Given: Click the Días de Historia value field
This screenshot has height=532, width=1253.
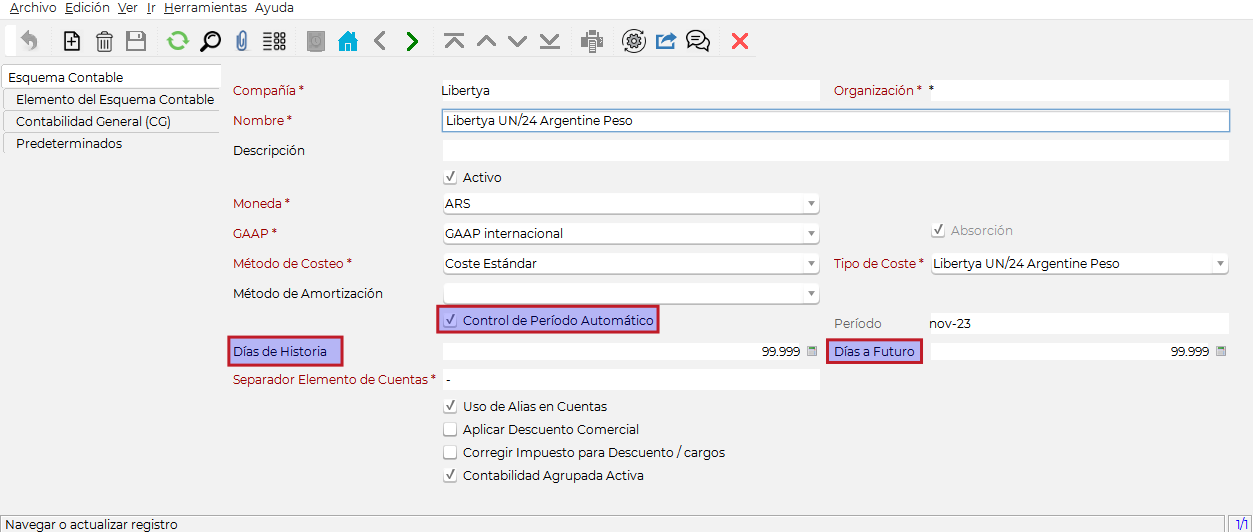Looking at the screenshot, I should (x=622, y=352).
